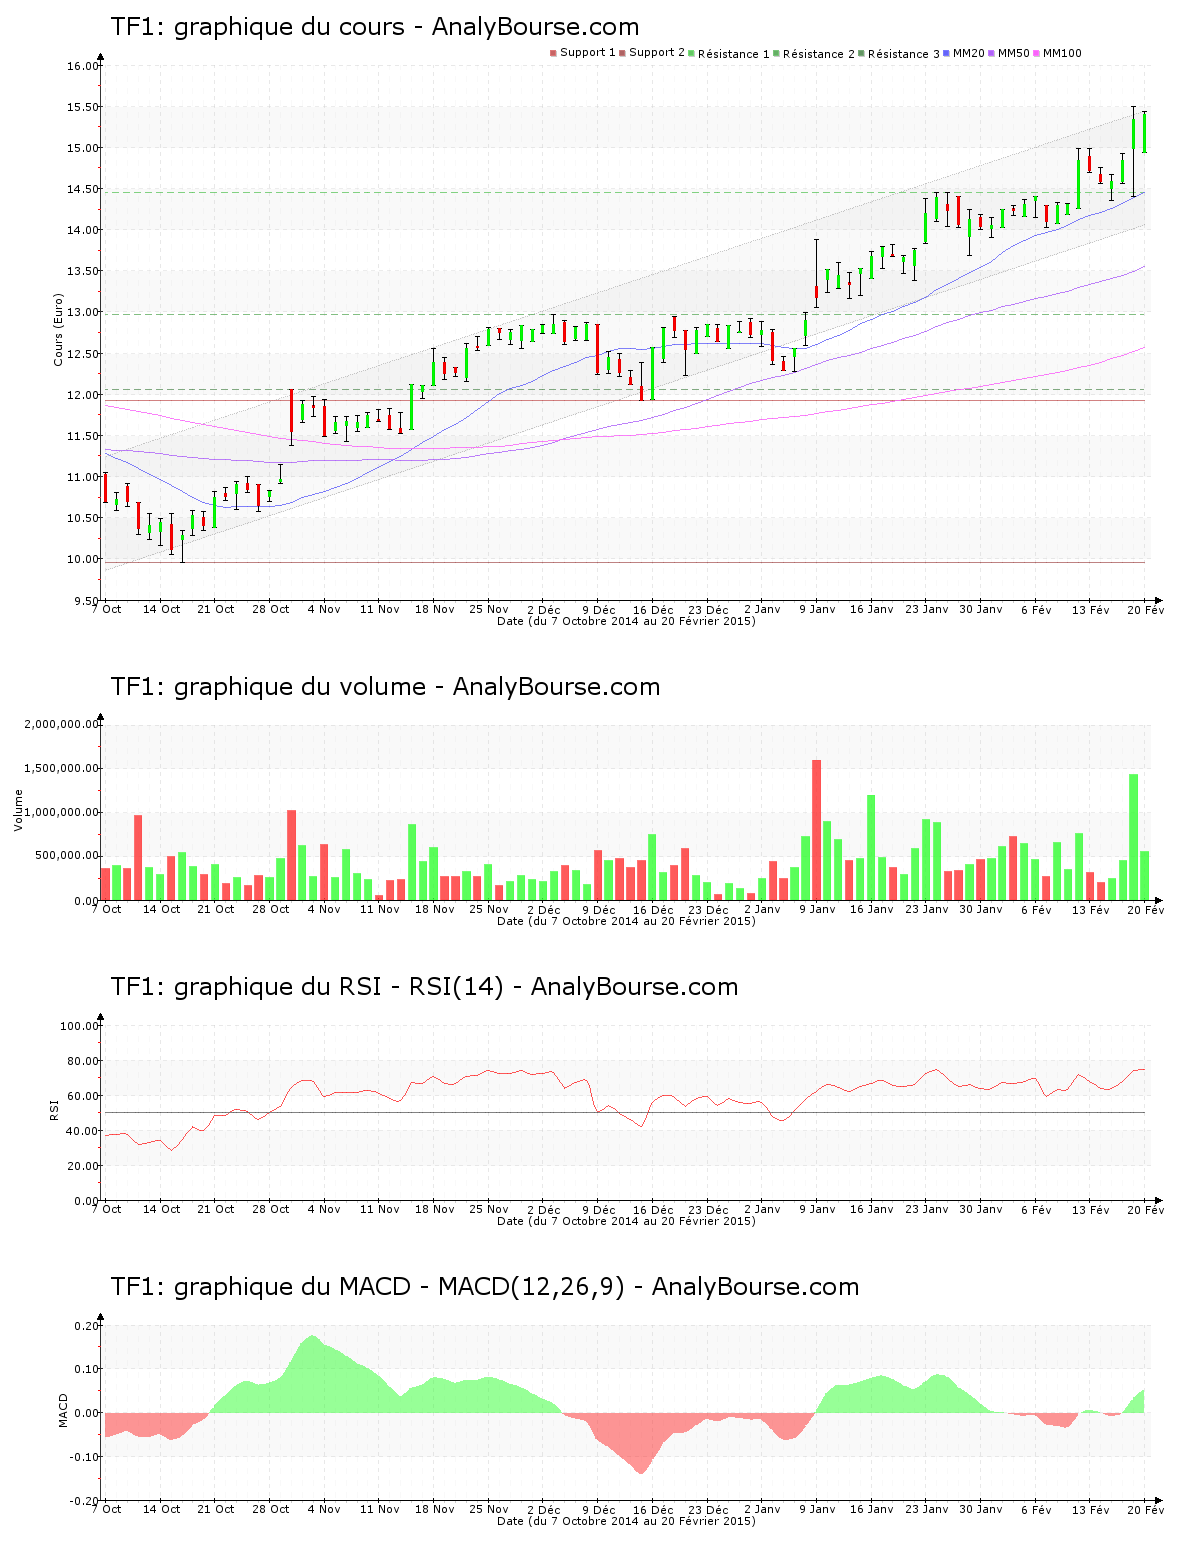Click the 2,000,000.00 volume axis value

click(x=61, y=724)
